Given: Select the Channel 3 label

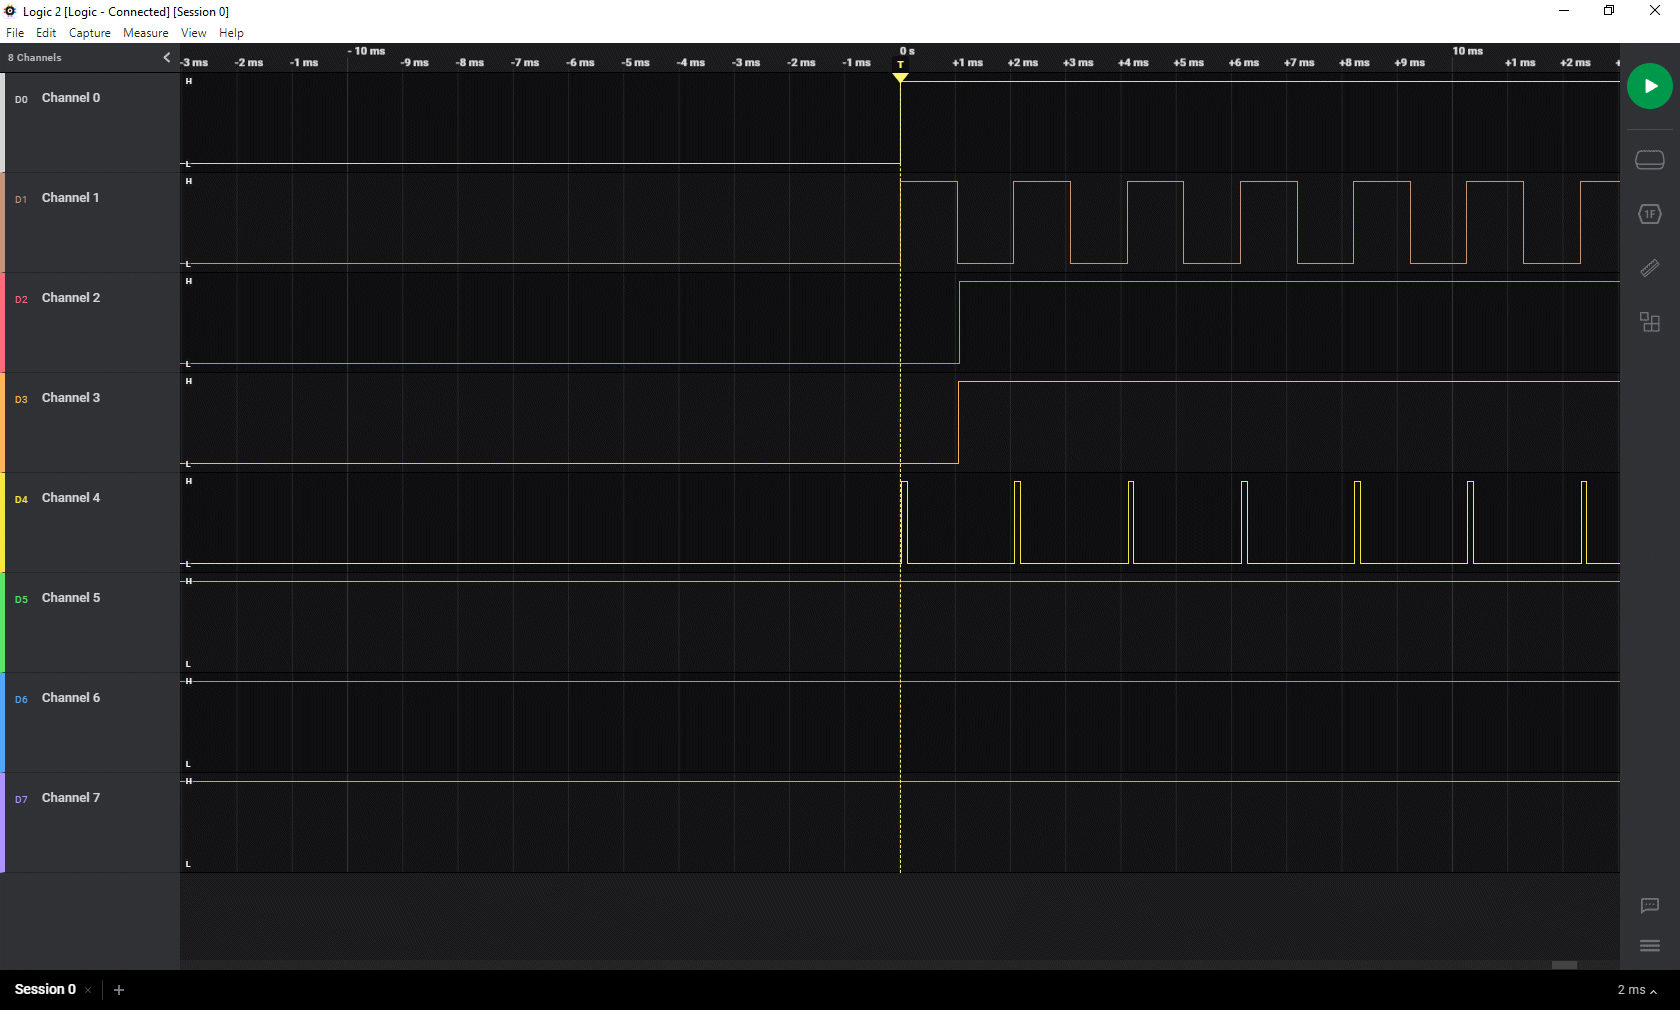Looking at the screenshot, I should click(x=71, y=398).
